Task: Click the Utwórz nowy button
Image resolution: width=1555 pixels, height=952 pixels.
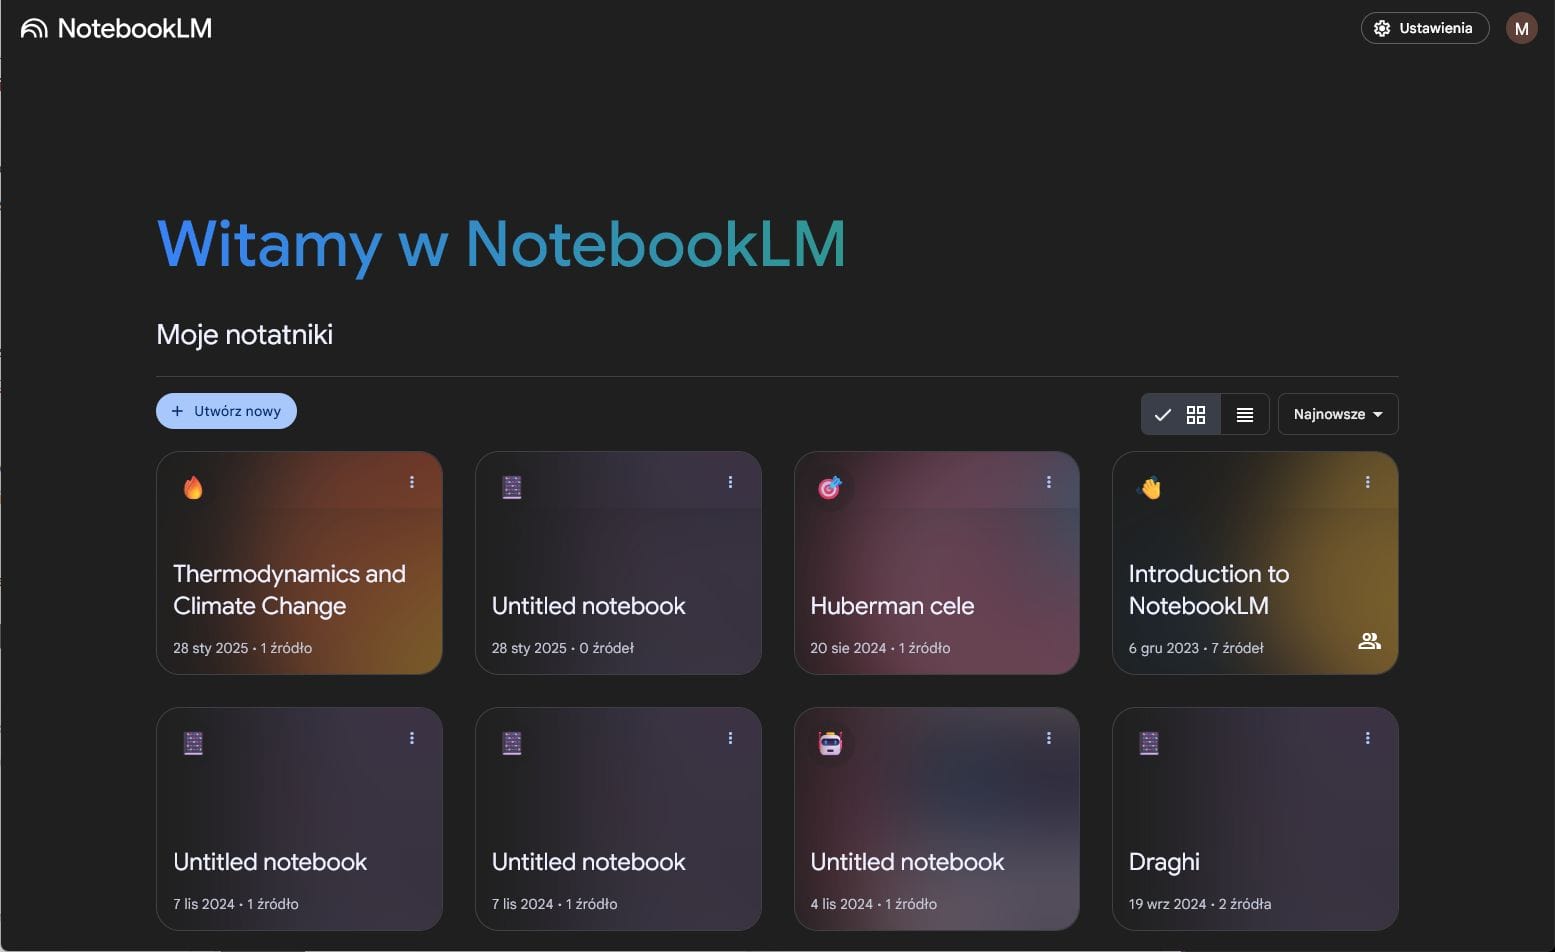Action: 226,411
